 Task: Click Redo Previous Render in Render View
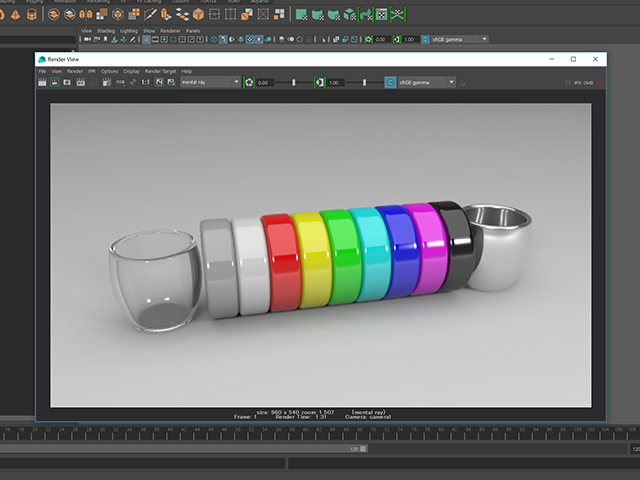click(42, 82)
